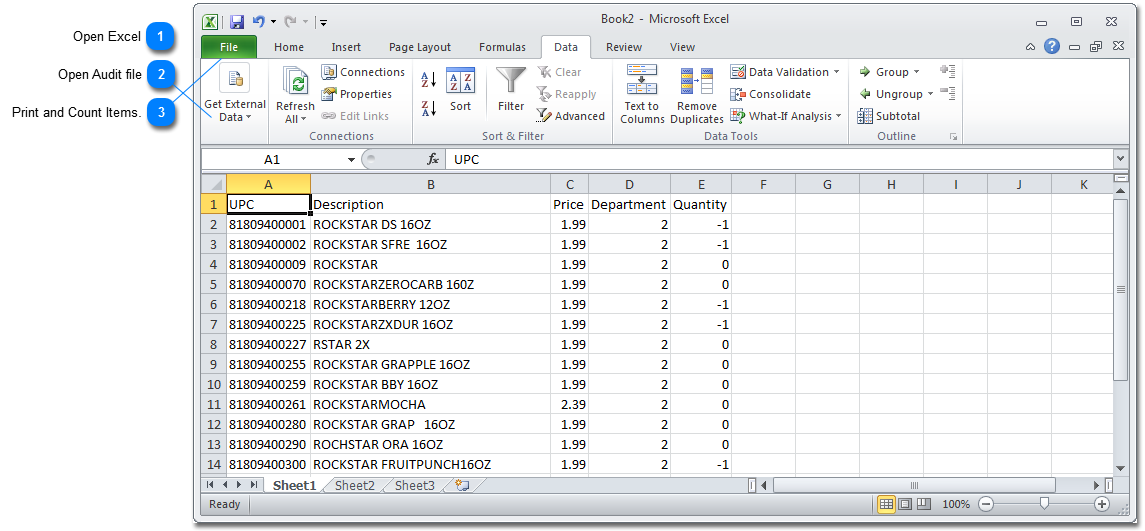Open Data Validation
Screen dimensions: 1145x531
[x=780, y=72]
